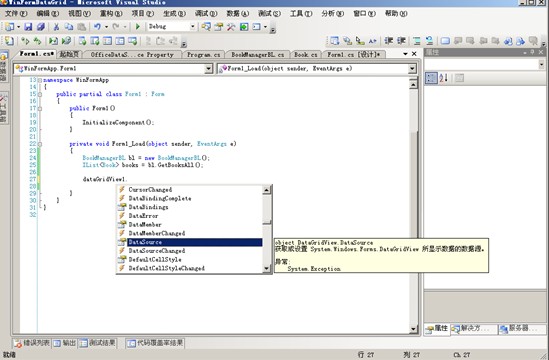Start debugging with the green play icon
Image resolution: width=549 pixels, height=360 pixels.
tap(138, 27)
